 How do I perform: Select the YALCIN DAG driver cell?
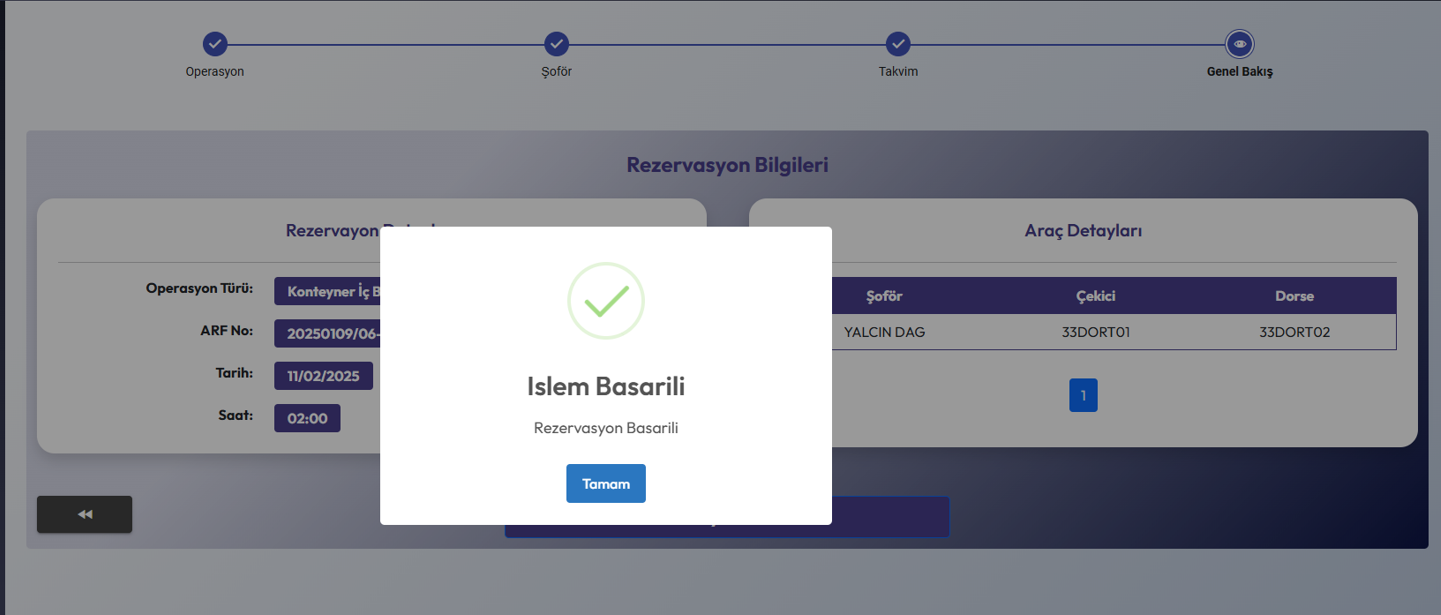[885, 332]
